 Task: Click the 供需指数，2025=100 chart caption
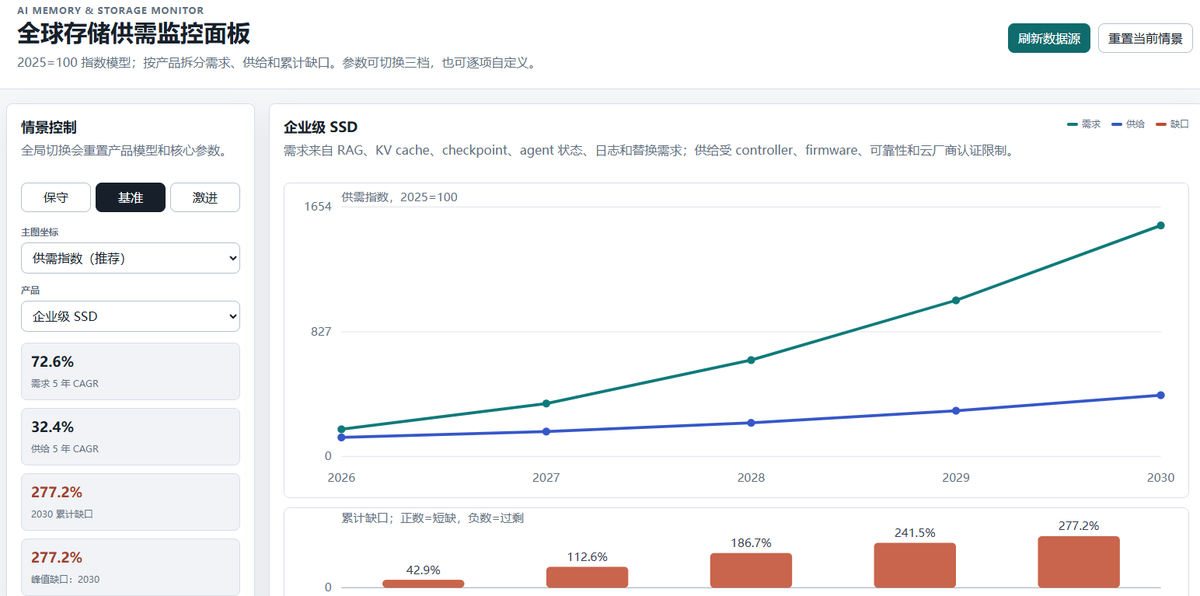pos(399,197)
